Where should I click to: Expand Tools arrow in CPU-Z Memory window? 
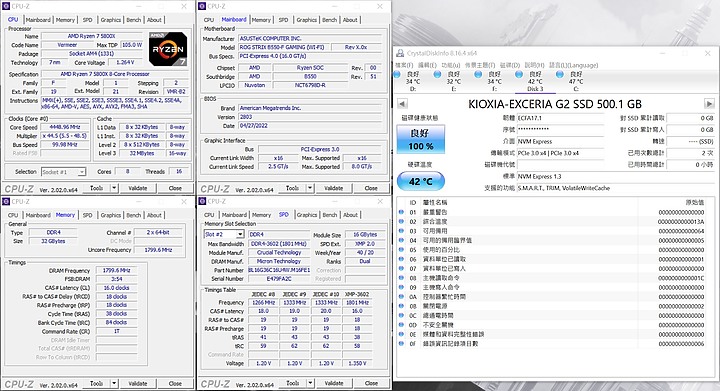(114, 383)
